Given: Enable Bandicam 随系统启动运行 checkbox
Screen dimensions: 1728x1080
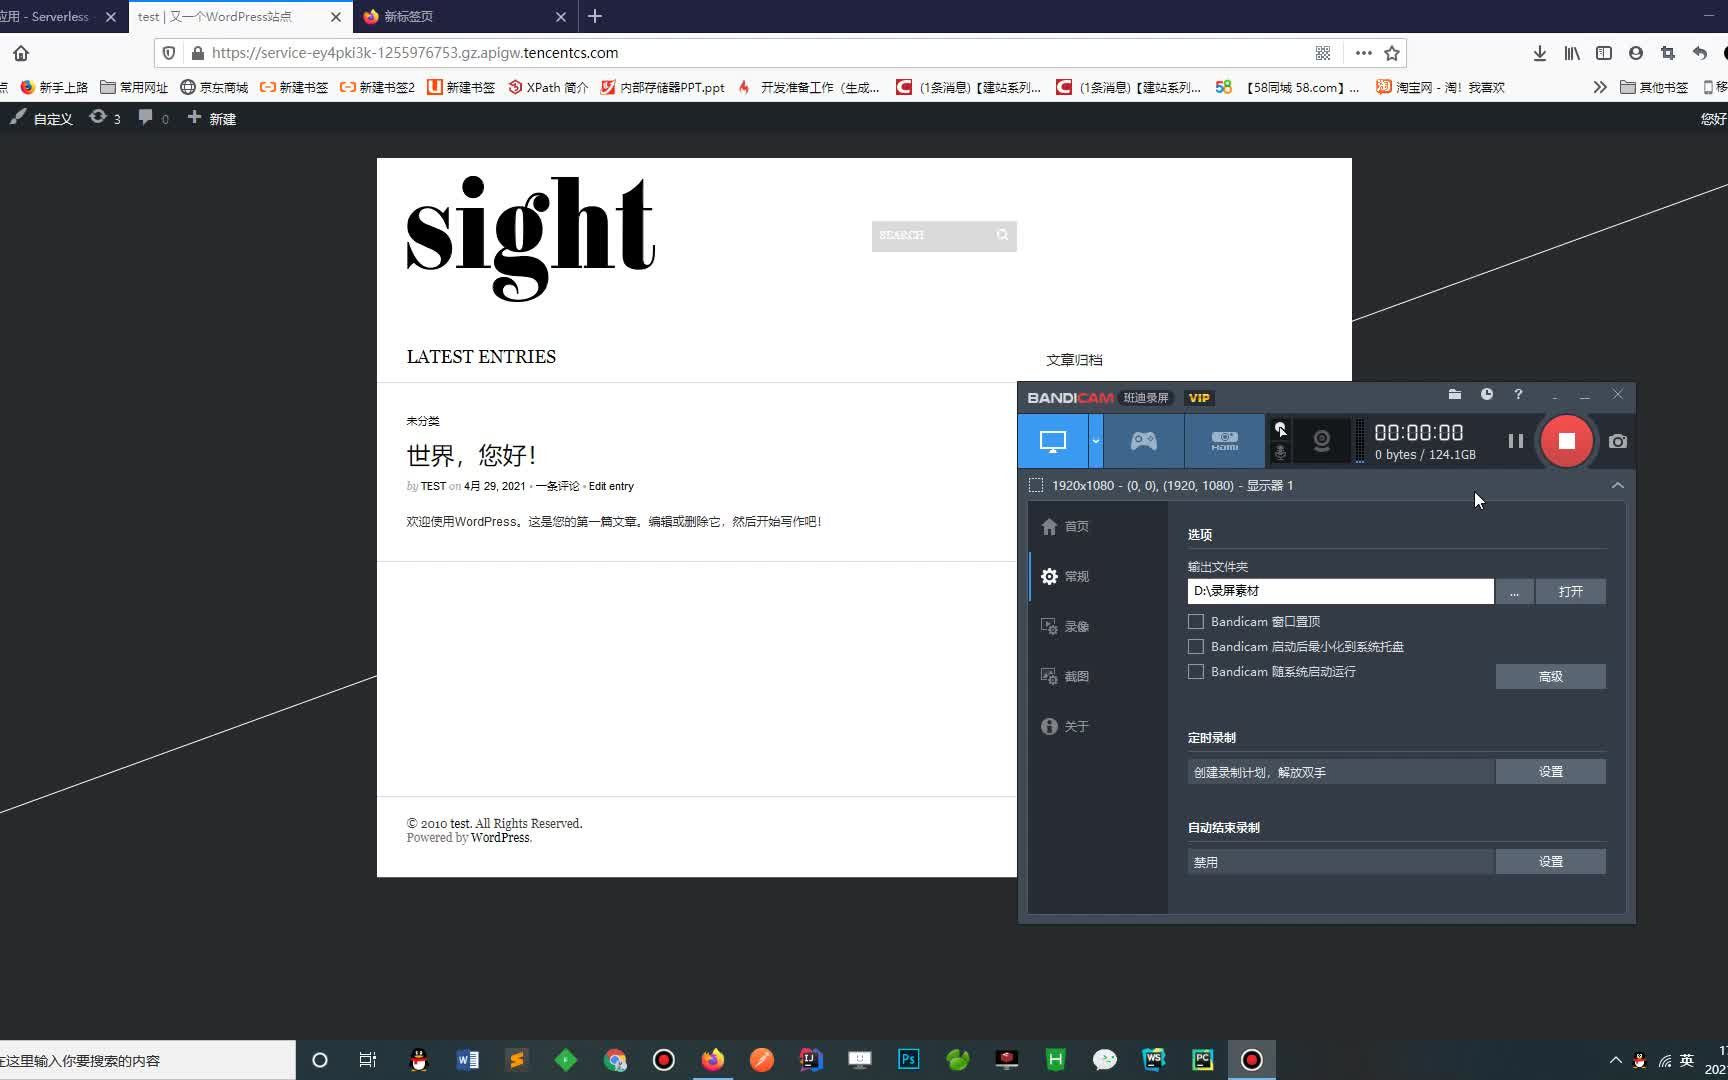Looking at the screenshot, I should 1196,671.
